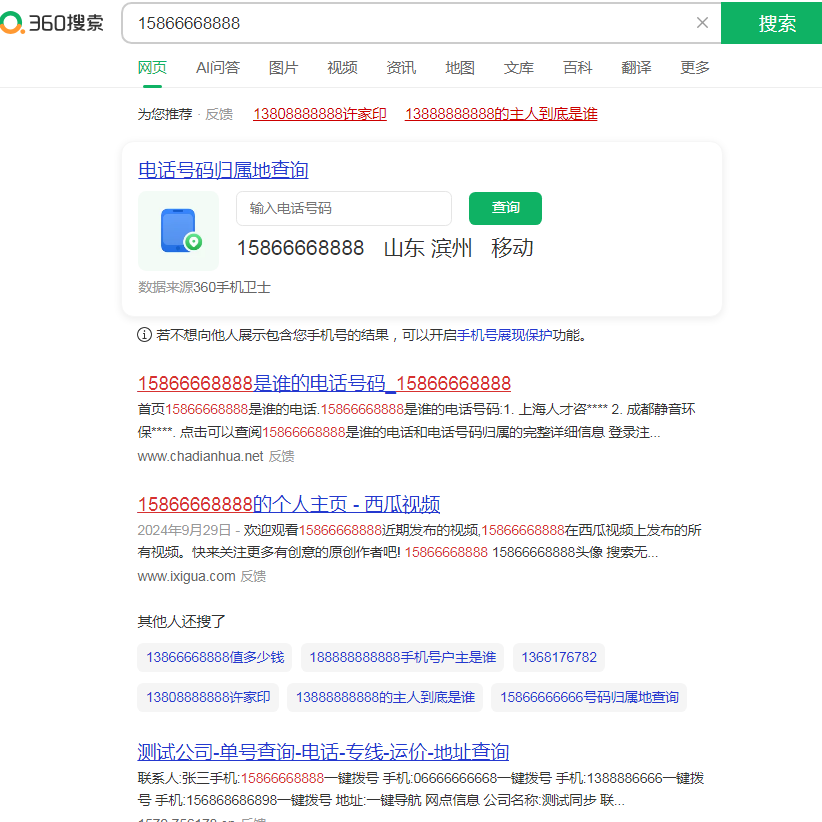This screenshot has width=822, height=822.
Task: Open the 图片 tab
Action: (283, 68)
